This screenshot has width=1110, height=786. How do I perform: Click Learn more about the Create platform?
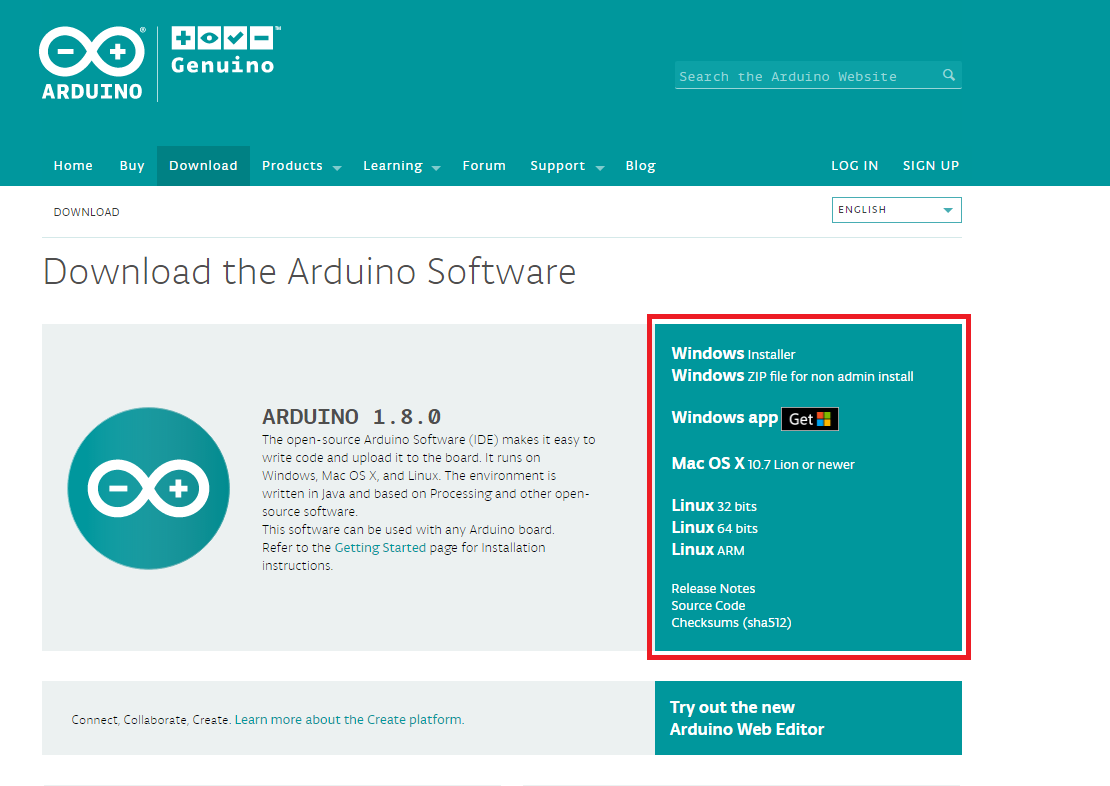349,719
